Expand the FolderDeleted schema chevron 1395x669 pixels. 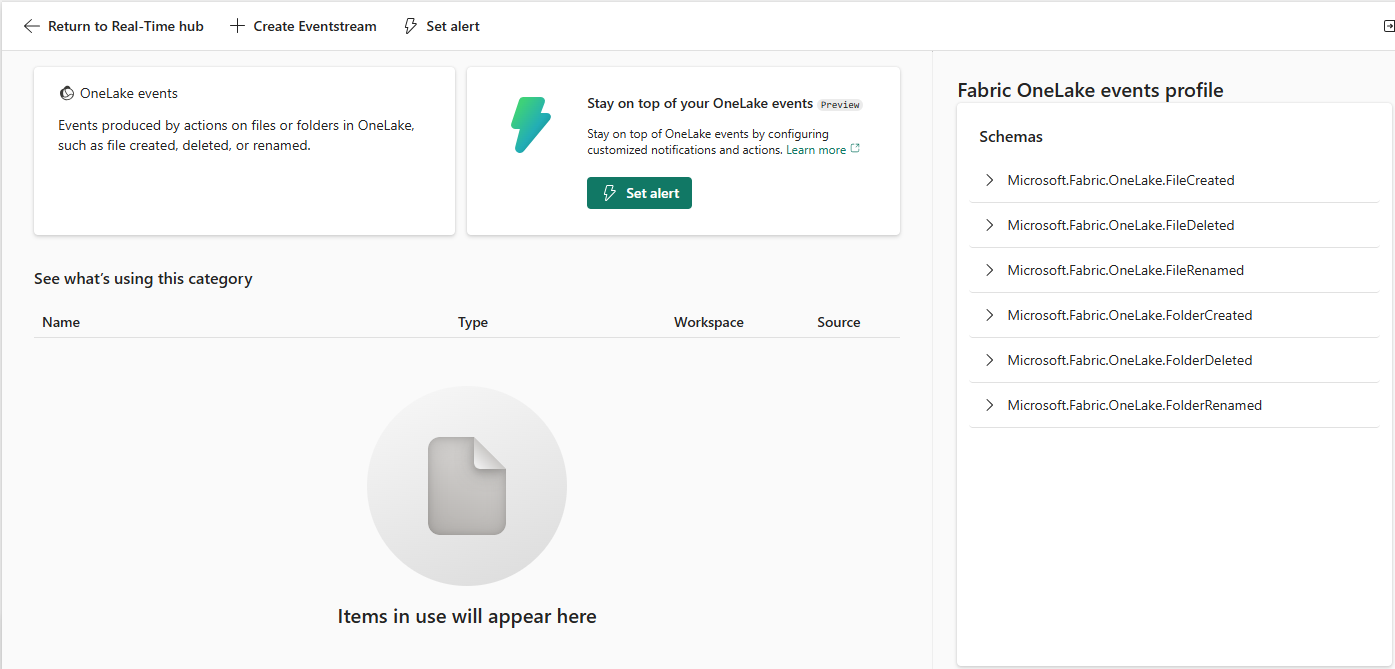tap(990, 360)
